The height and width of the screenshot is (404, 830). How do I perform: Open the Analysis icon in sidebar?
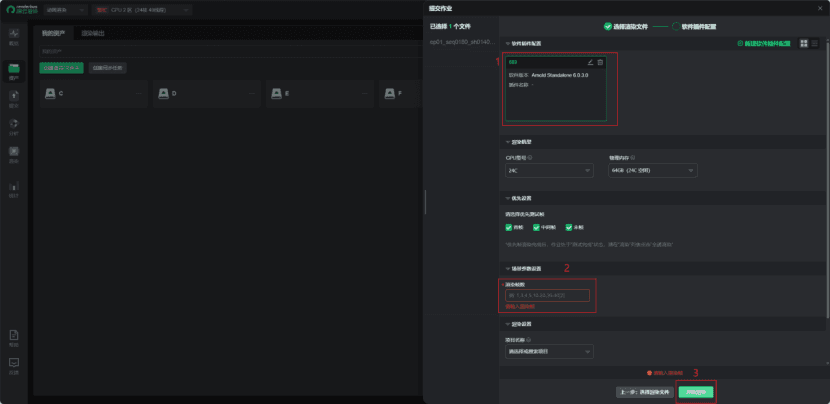(14, 123)
